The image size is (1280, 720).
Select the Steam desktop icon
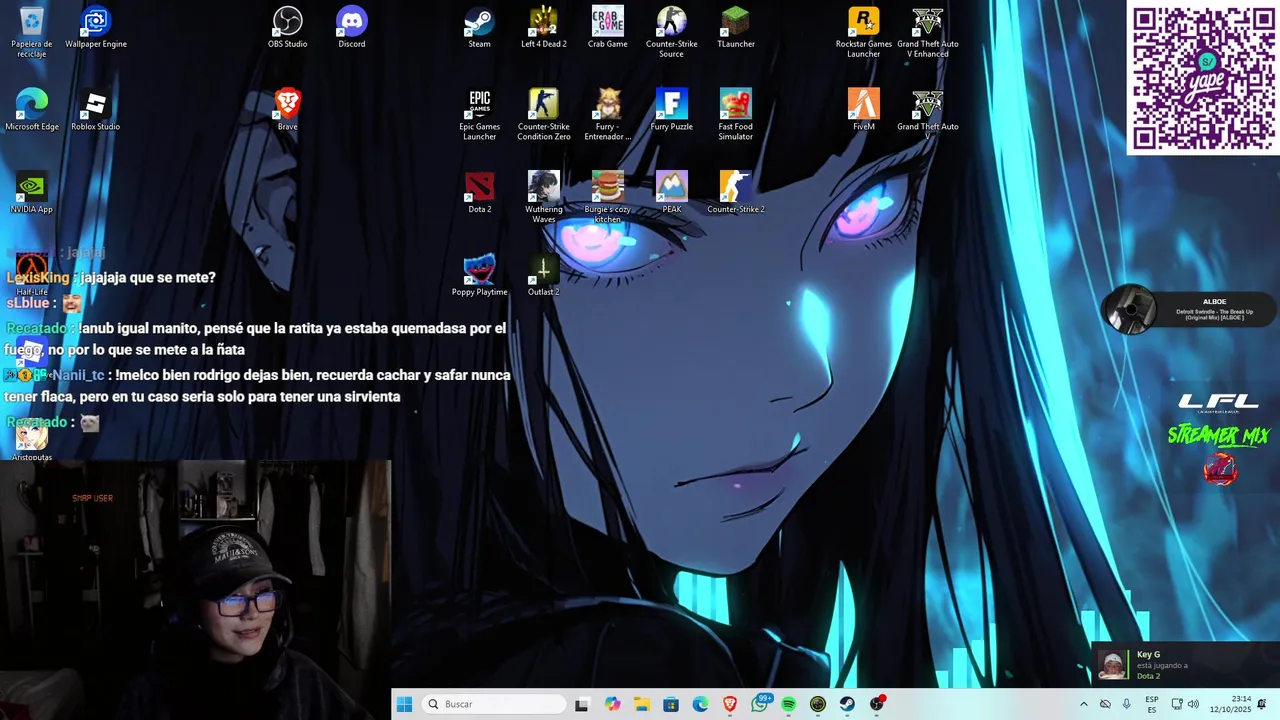click(x=479, y=27)
